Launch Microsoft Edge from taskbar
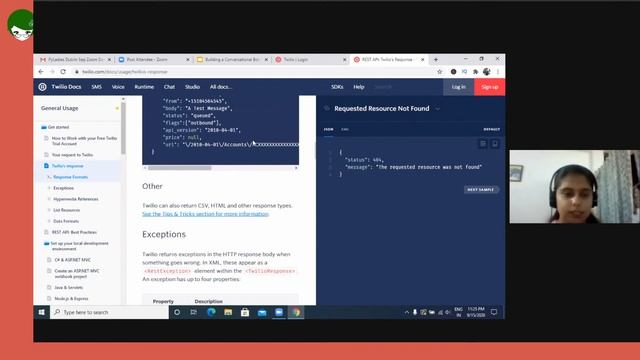The height and width of the screenshot is (360, 640). click(x=211, y=312)
